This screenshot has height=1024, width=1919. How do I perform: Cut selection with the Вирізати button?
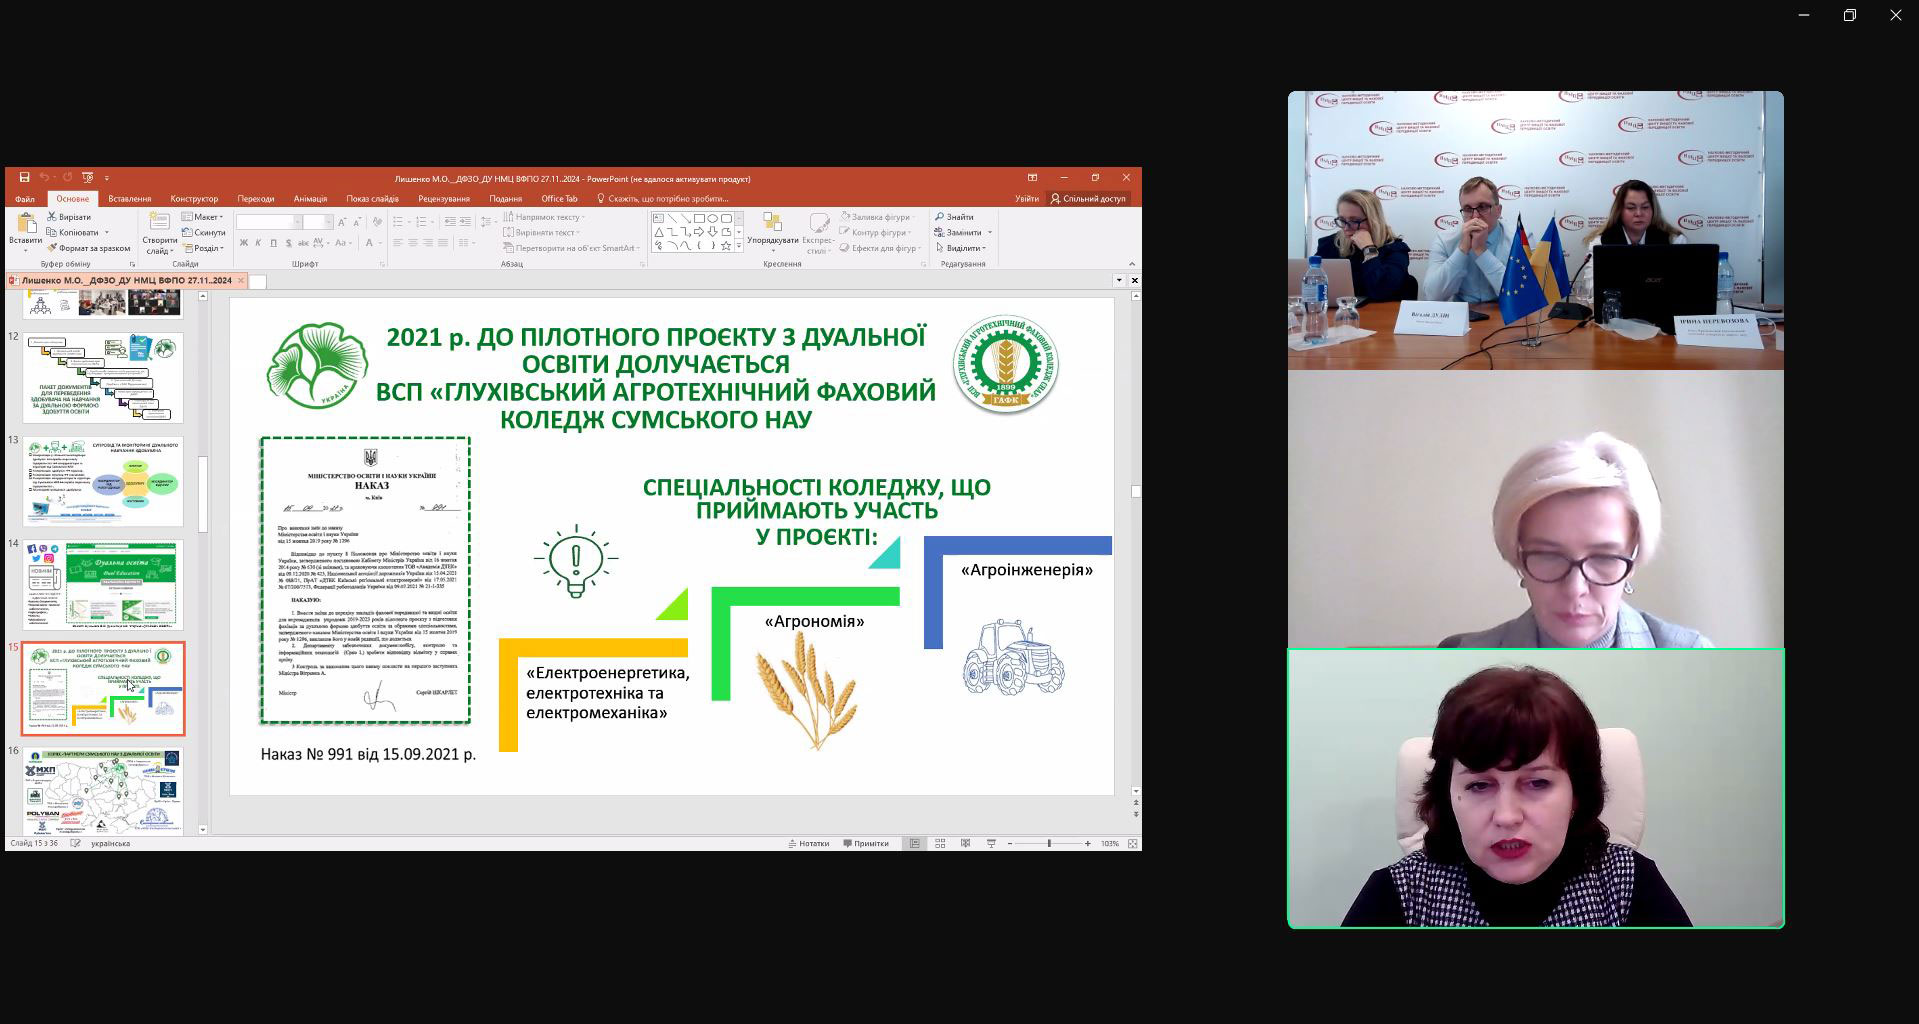(69, 217)
